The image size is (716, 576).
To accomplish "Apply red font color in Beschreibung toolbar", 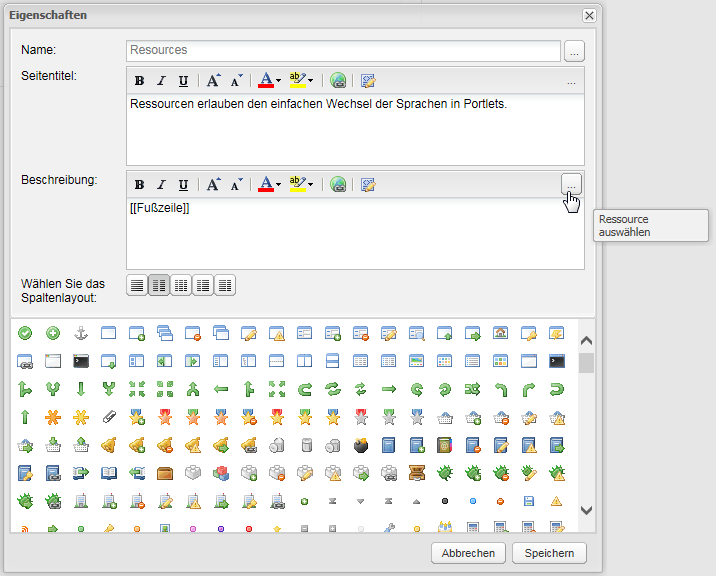I will (266, 185).
